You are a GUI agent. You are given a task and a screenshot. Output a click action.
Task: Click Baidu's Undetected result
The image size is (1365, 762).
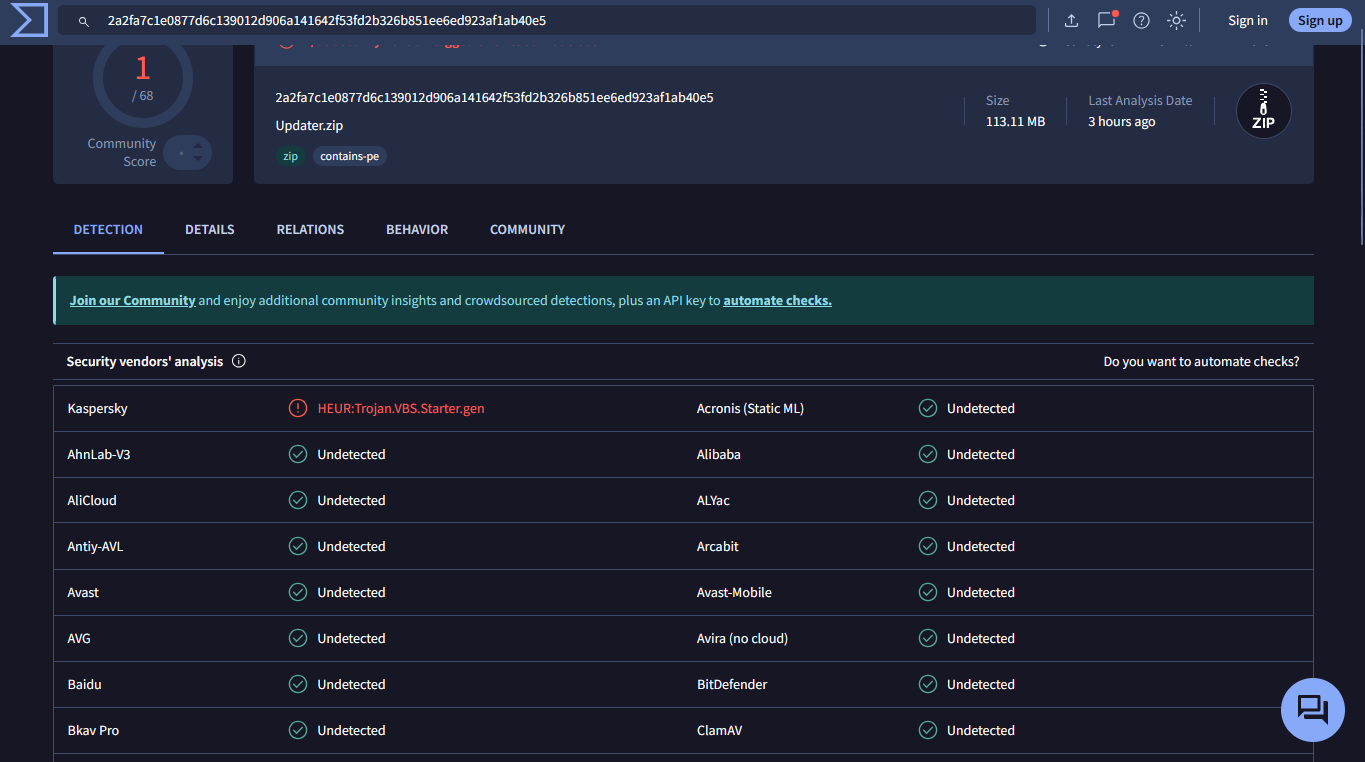351,684
